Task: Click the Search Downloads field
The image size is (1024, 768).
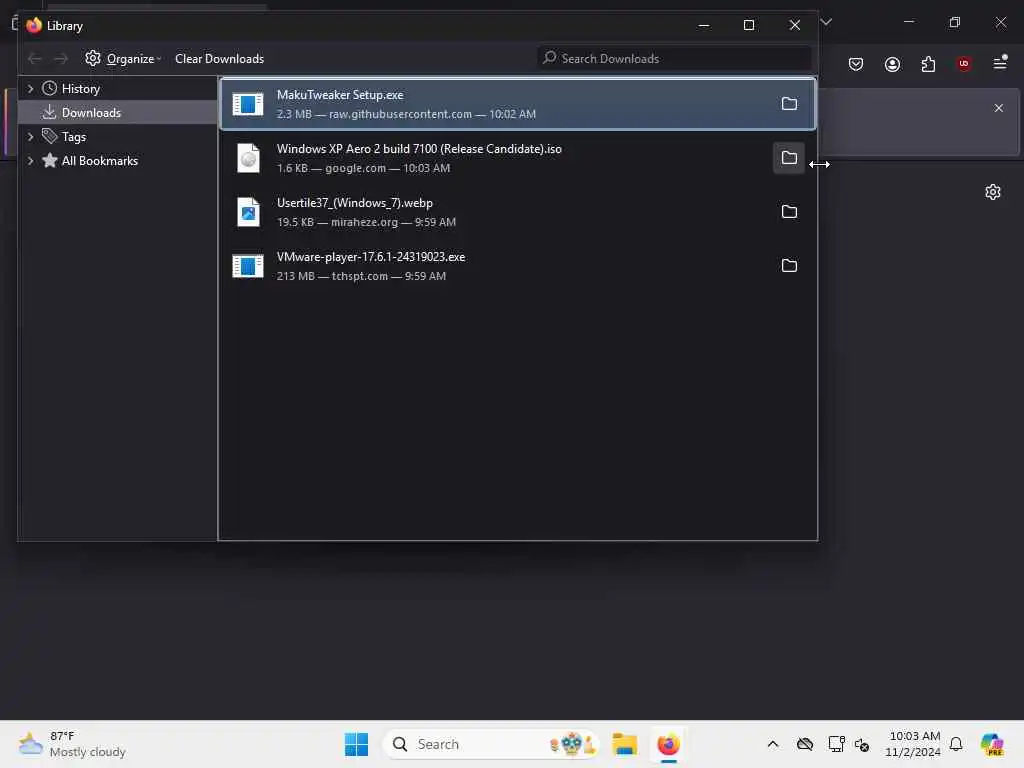Action: click(675, 59)
